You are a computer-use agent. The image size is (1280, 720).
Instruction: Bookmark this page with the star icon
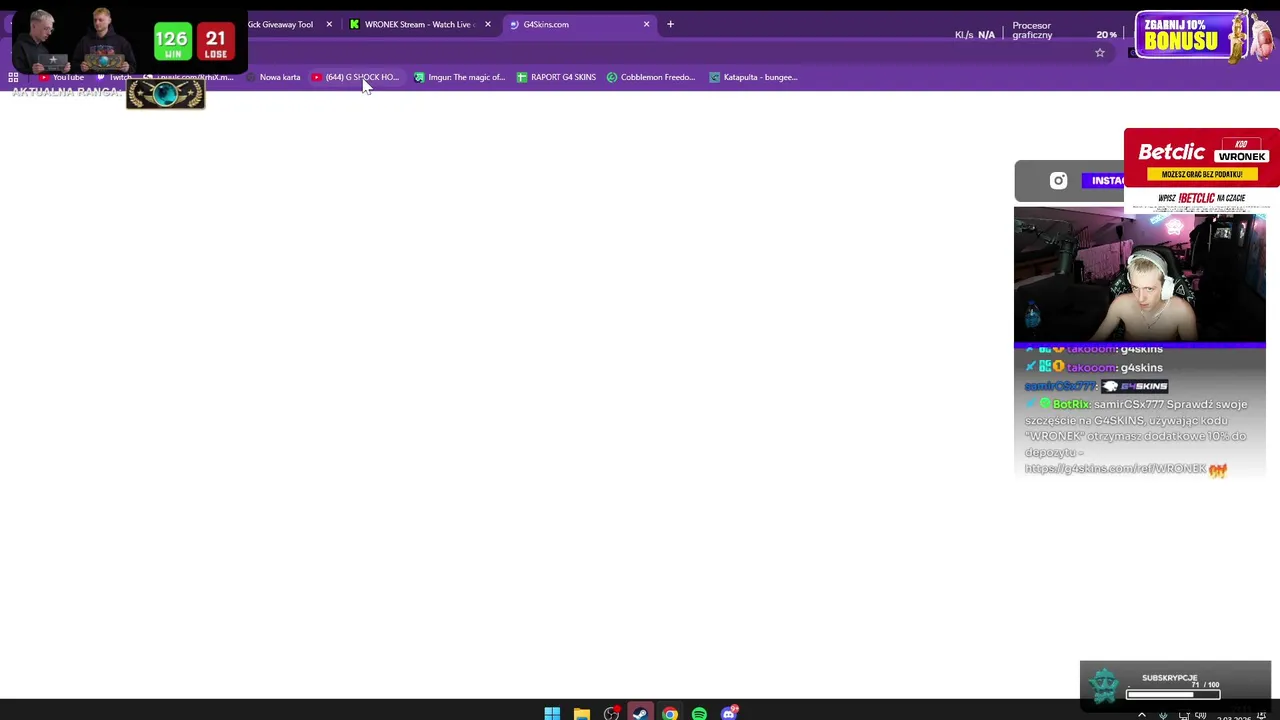(1100, 53)
